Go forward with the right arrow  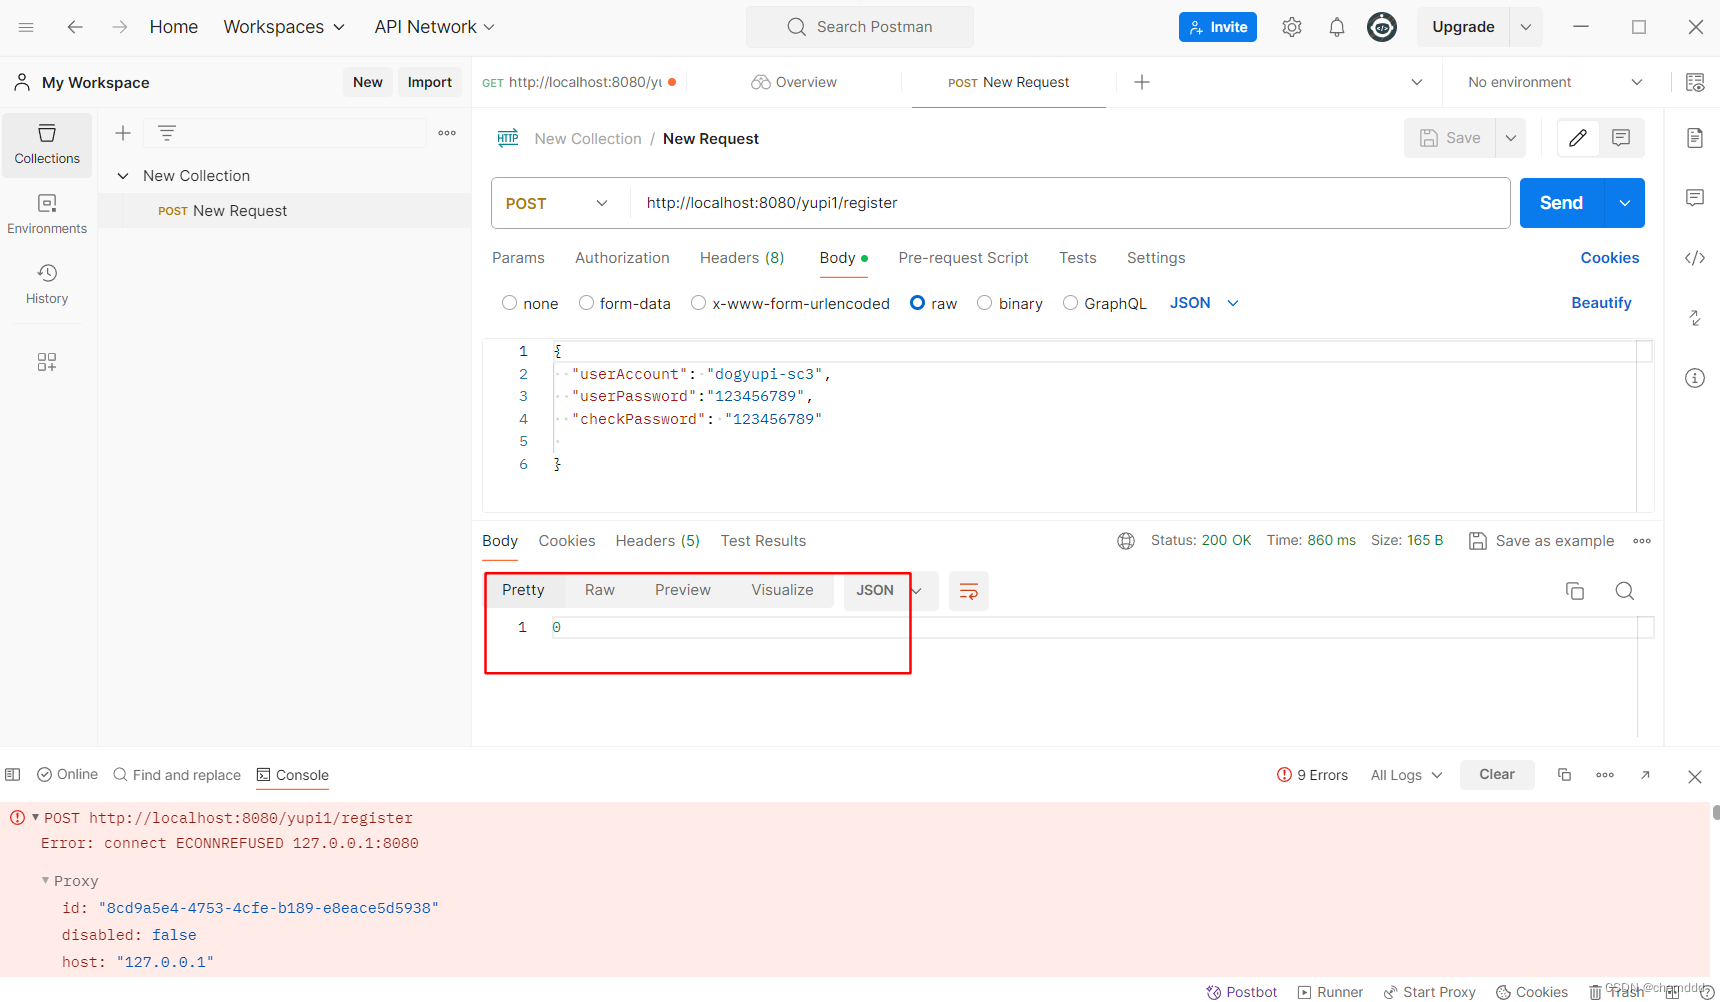pos(120,27)
